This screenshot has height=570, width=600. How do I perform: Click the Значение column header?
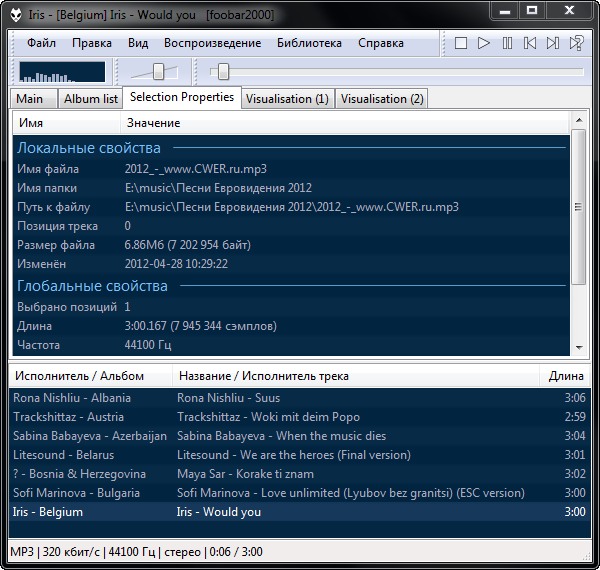(153, 123)
